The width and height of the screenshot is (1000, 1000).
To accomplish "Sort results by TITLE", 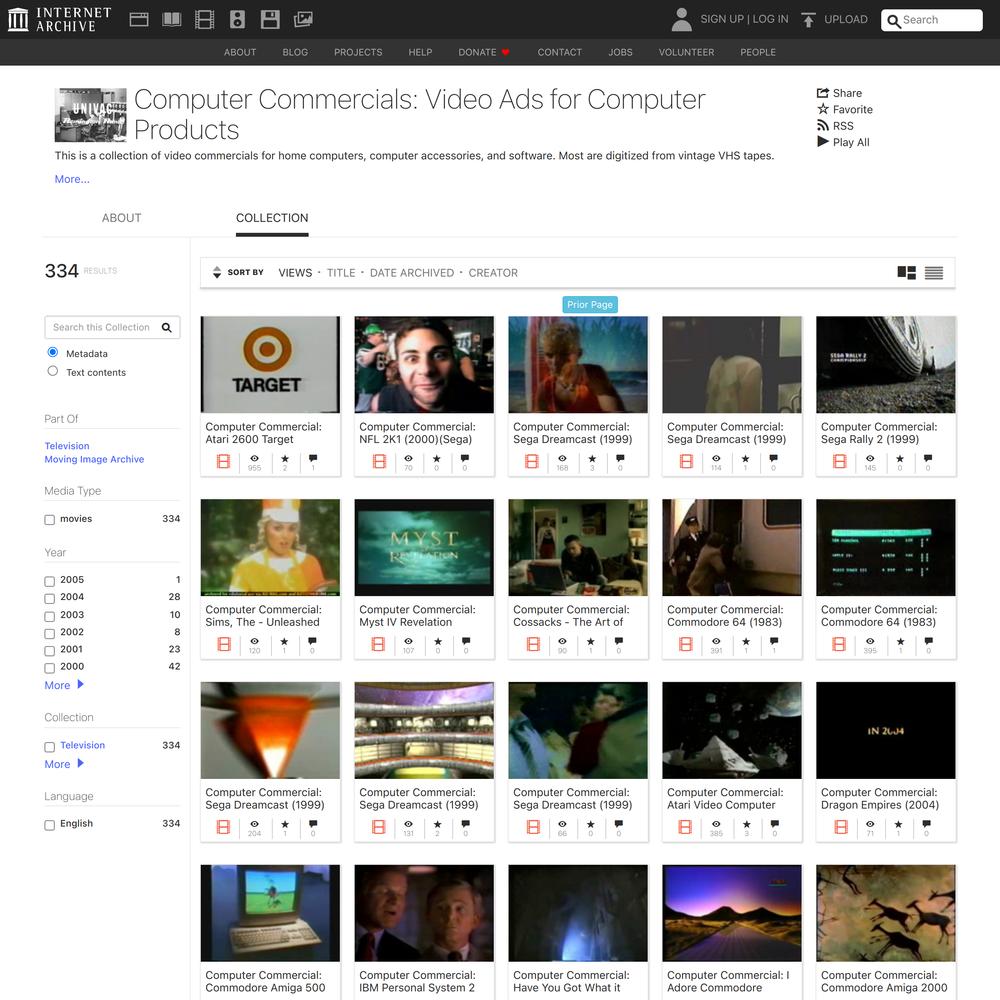I will [x=341, y=273].
